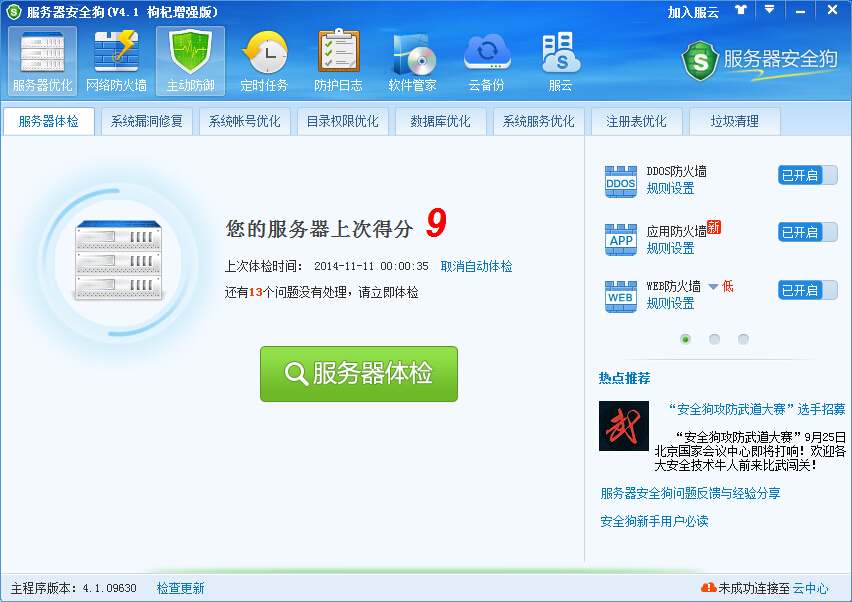The image size is (852, 602).
Task: Open the 防护日志 (Protection Logs) module
Action: point(335,58)
